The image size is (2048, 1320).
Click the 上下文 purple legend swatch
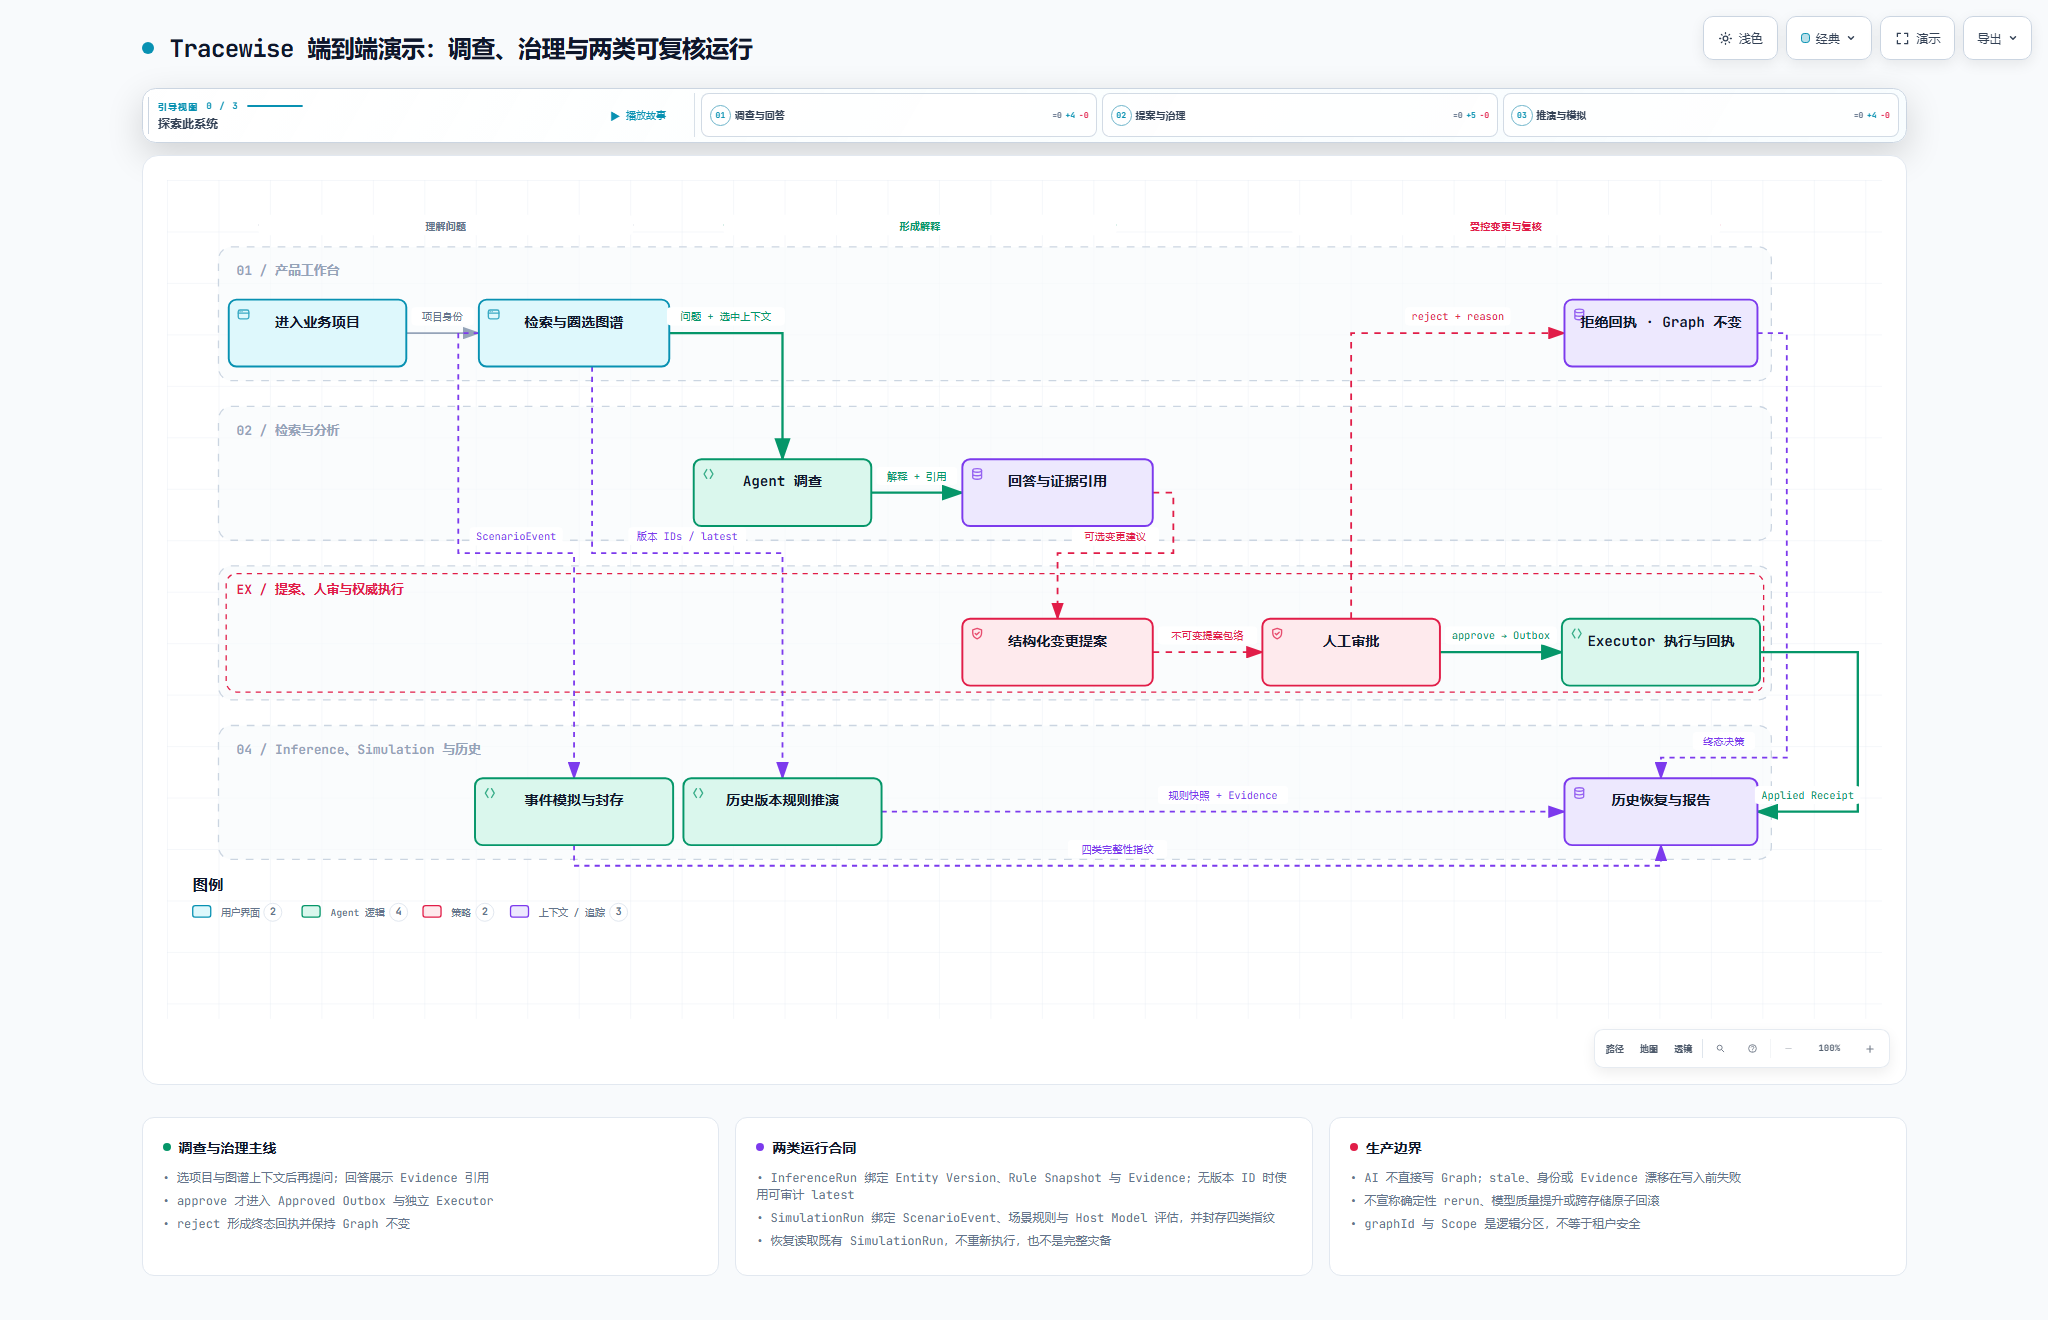click(519, 912)
